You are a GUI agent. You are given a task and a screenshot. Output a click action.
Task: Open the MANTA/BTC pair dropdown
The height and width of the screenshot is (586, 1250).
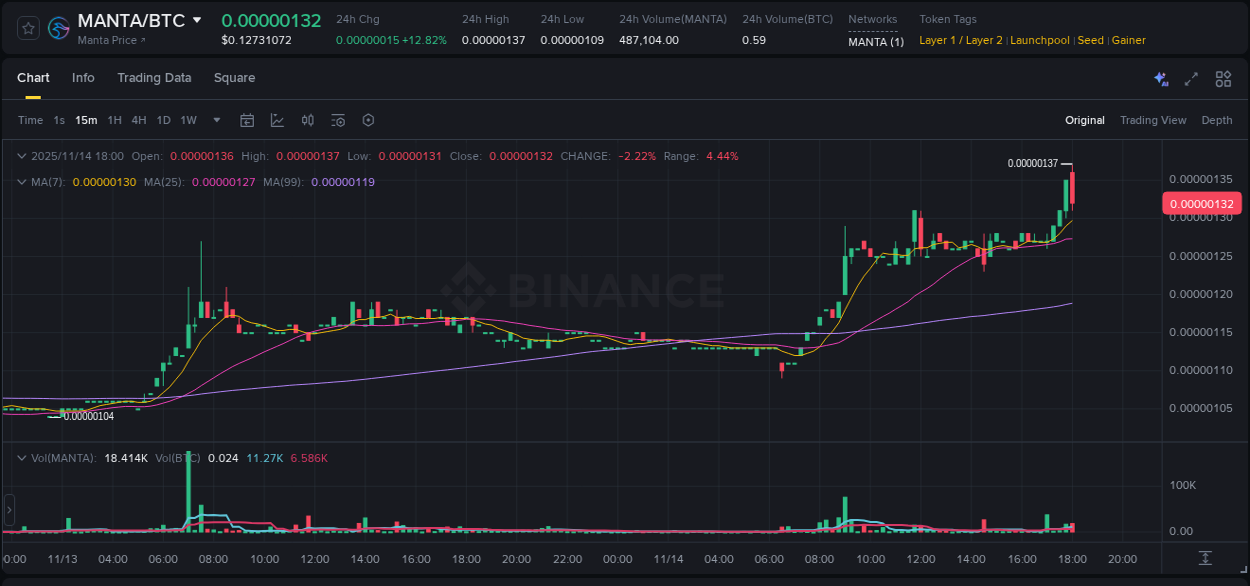pos(196,20)
